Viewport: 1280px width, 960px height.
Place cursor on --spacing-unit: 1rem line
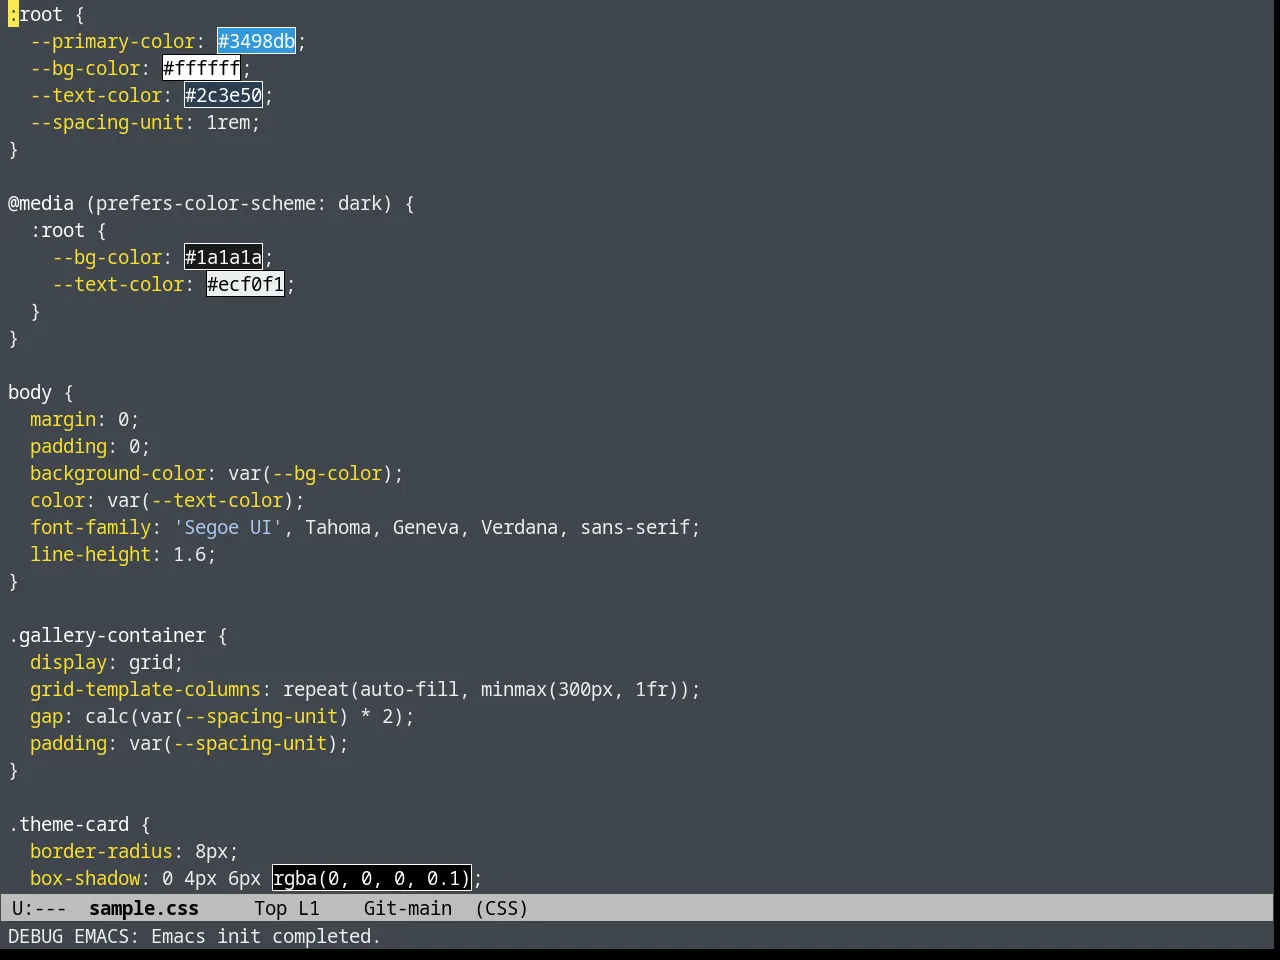point(145,122)
